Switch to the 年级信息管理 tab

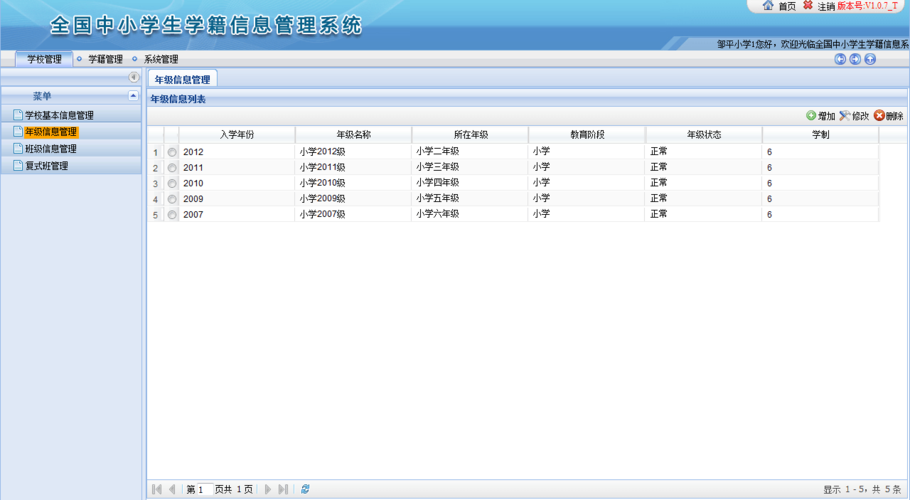point(182,79)
